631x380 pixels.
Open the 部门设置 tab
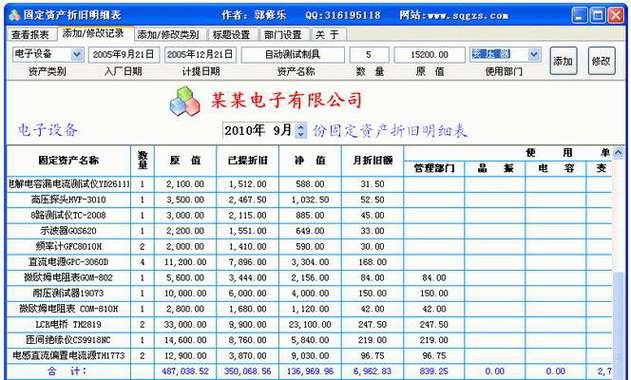tap(283, 35)
